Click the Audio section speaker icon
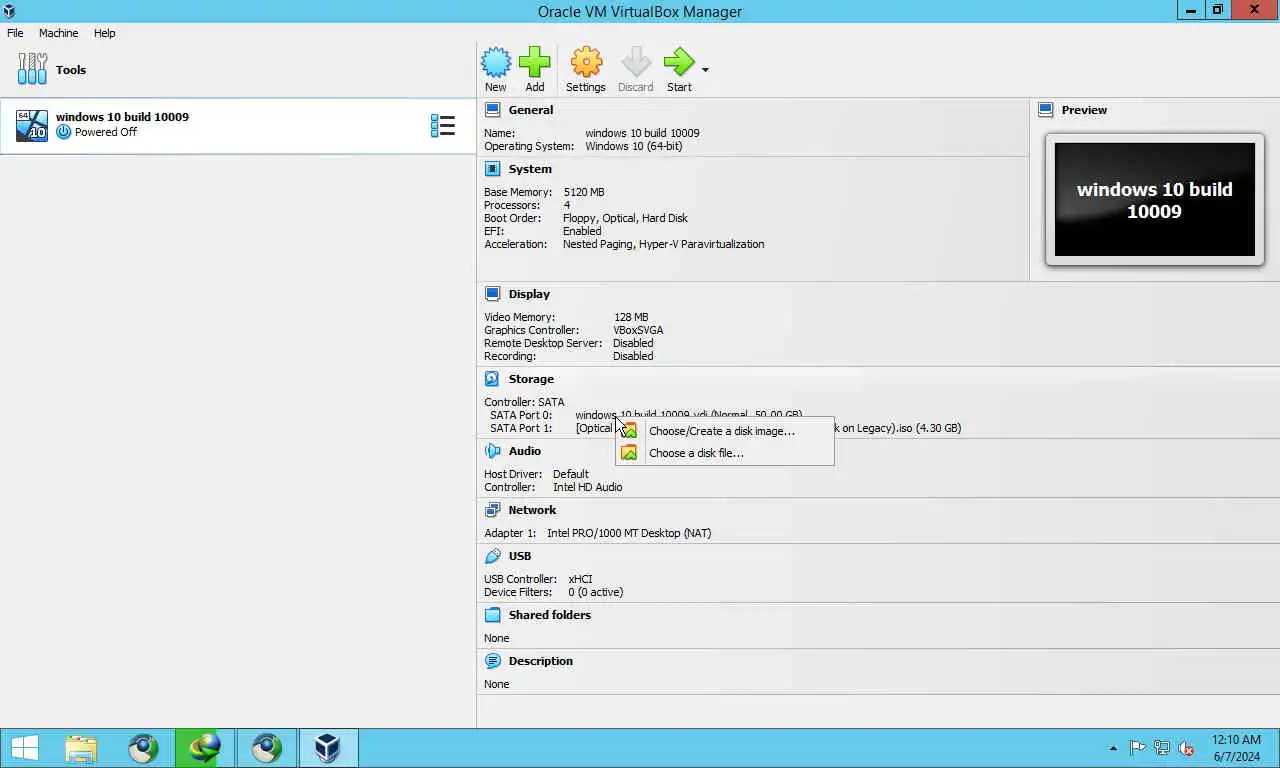 click(492, 451)
